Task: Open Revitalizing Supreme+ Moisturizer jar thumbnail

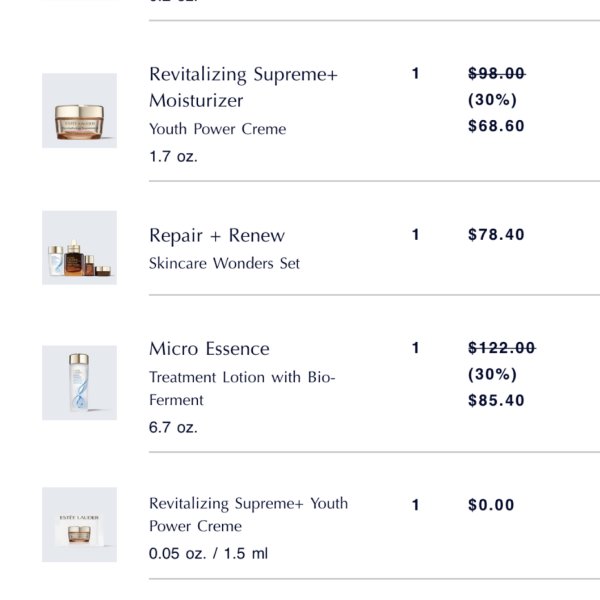Action: click(80, 111)
